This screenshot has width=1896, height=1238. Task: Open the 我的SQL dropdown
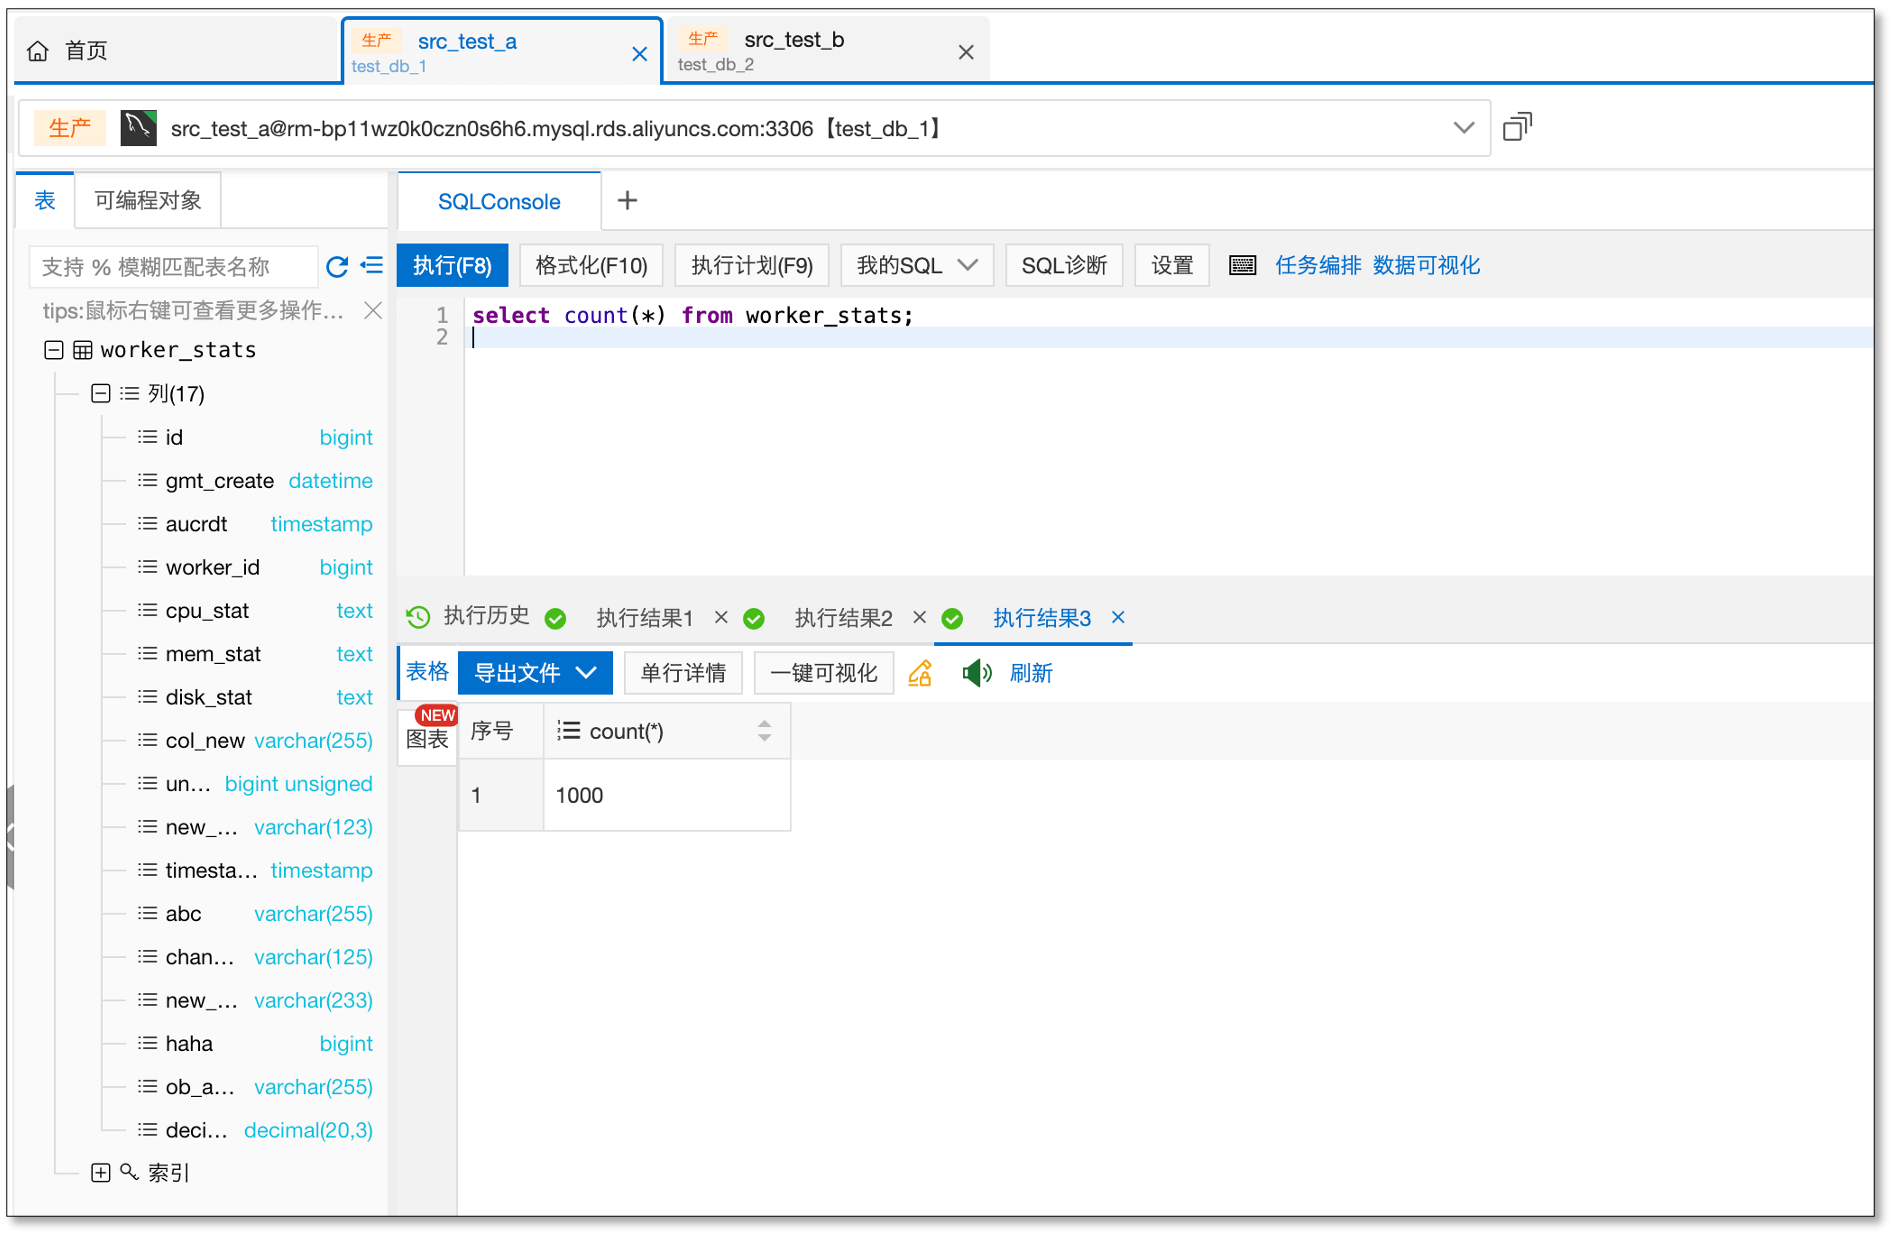point(916,265)
